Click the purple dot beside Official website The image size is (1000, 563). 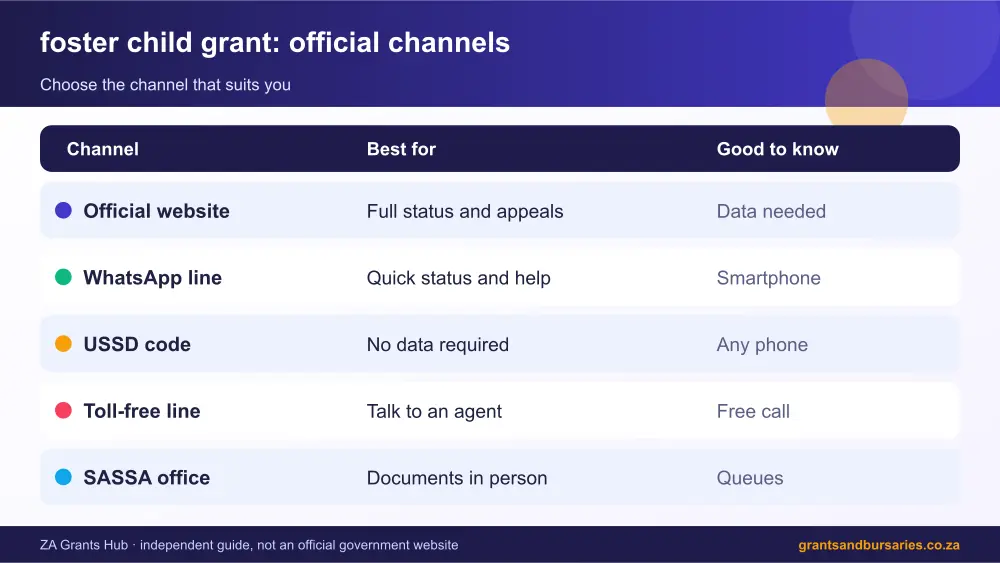coord(63,210)
